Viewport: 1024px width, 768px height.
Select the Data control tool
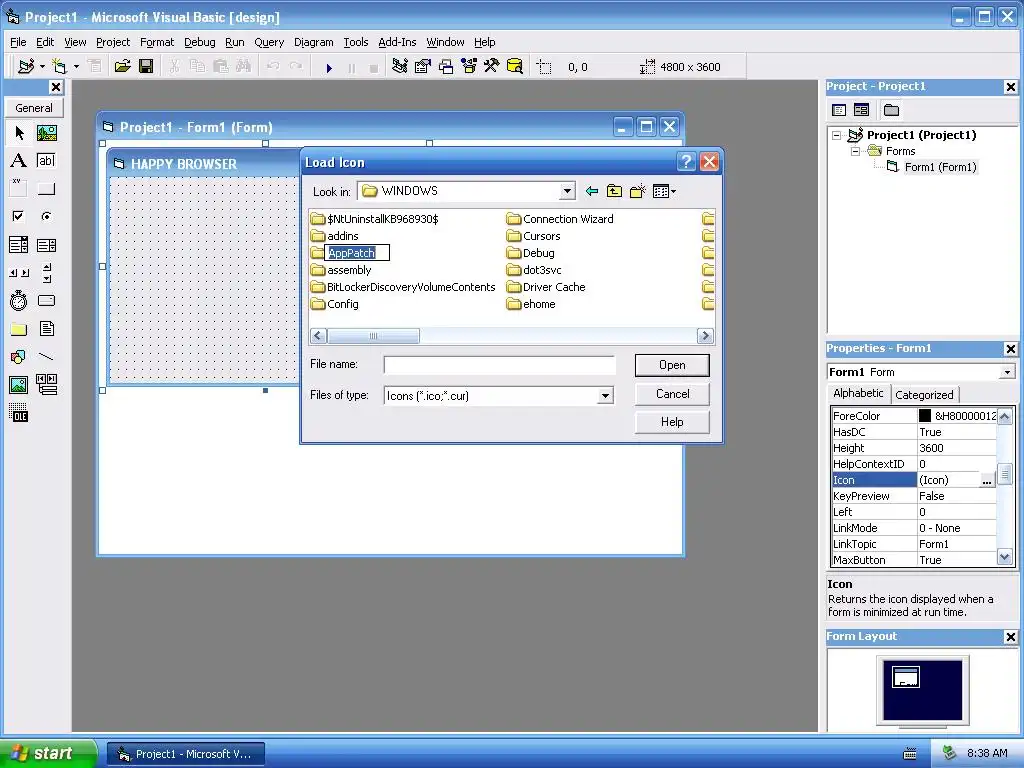pyautogui.click(x=46, y=385)
